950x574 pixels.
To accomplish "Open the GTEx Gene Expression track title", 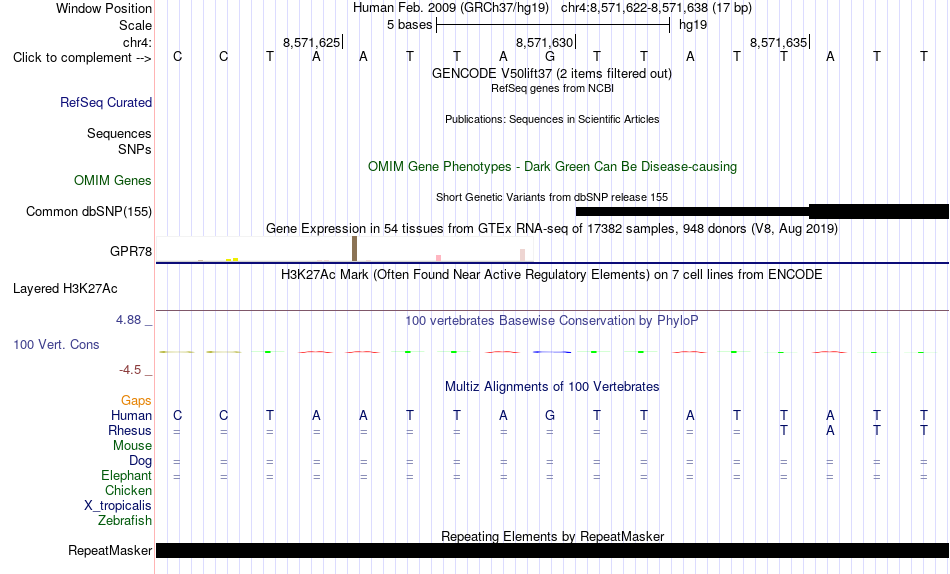I will [552, 229].
